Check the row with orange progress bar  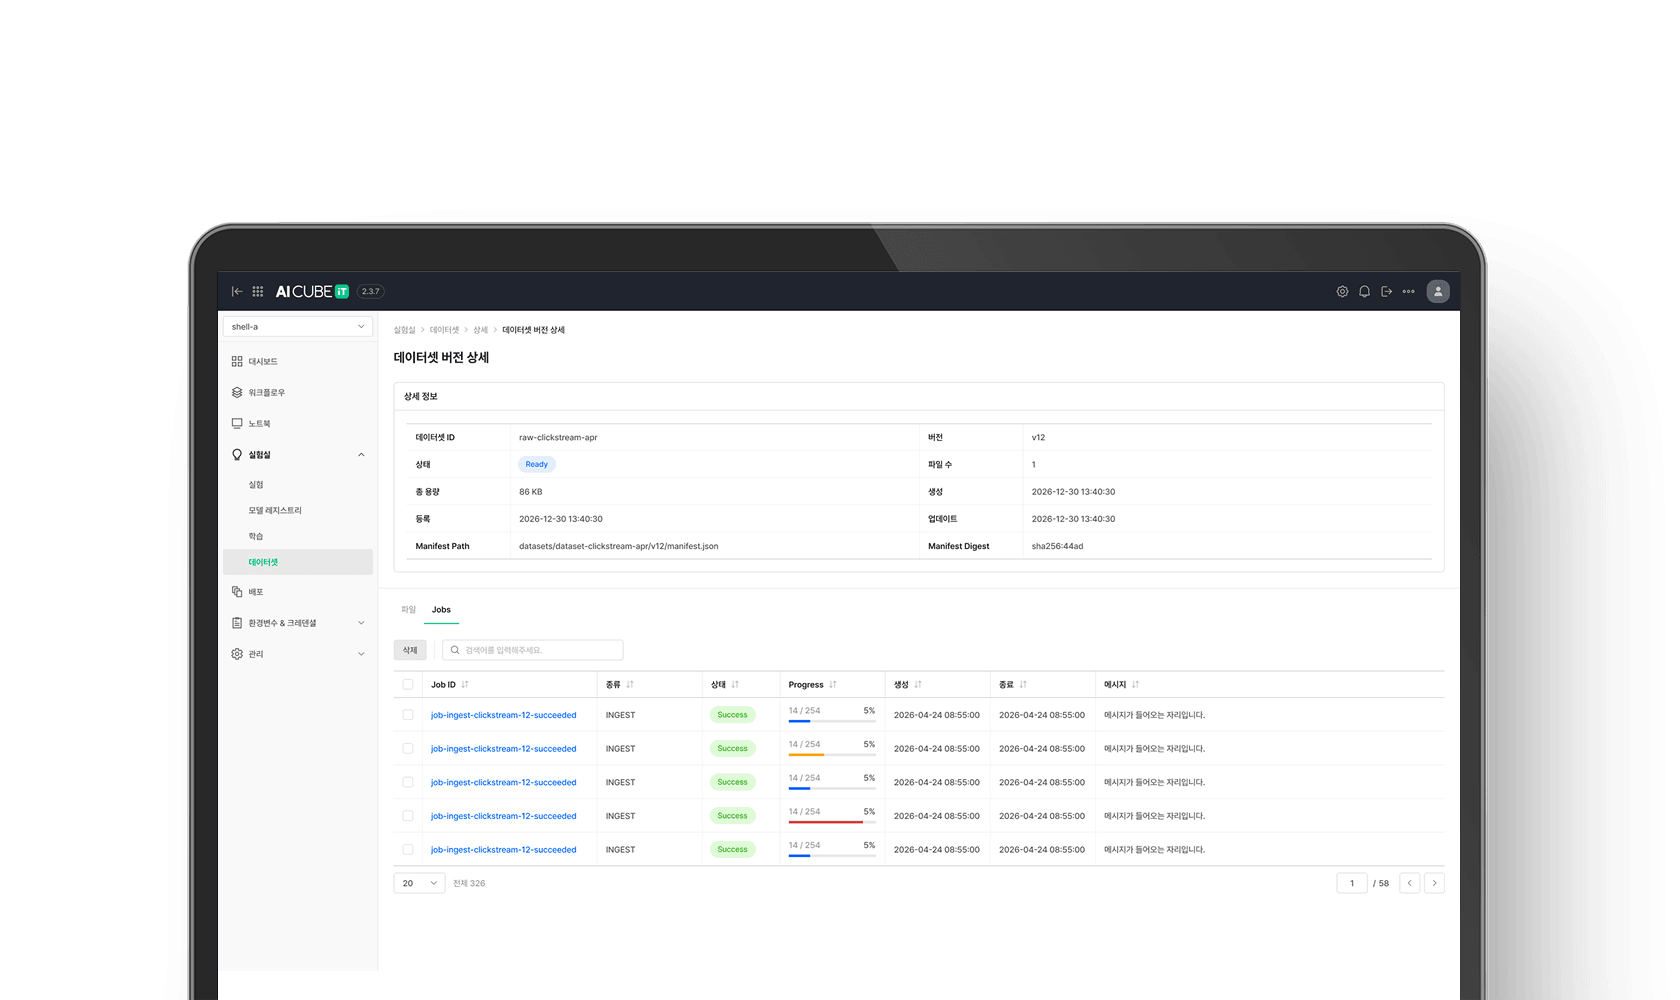[408, 748]
